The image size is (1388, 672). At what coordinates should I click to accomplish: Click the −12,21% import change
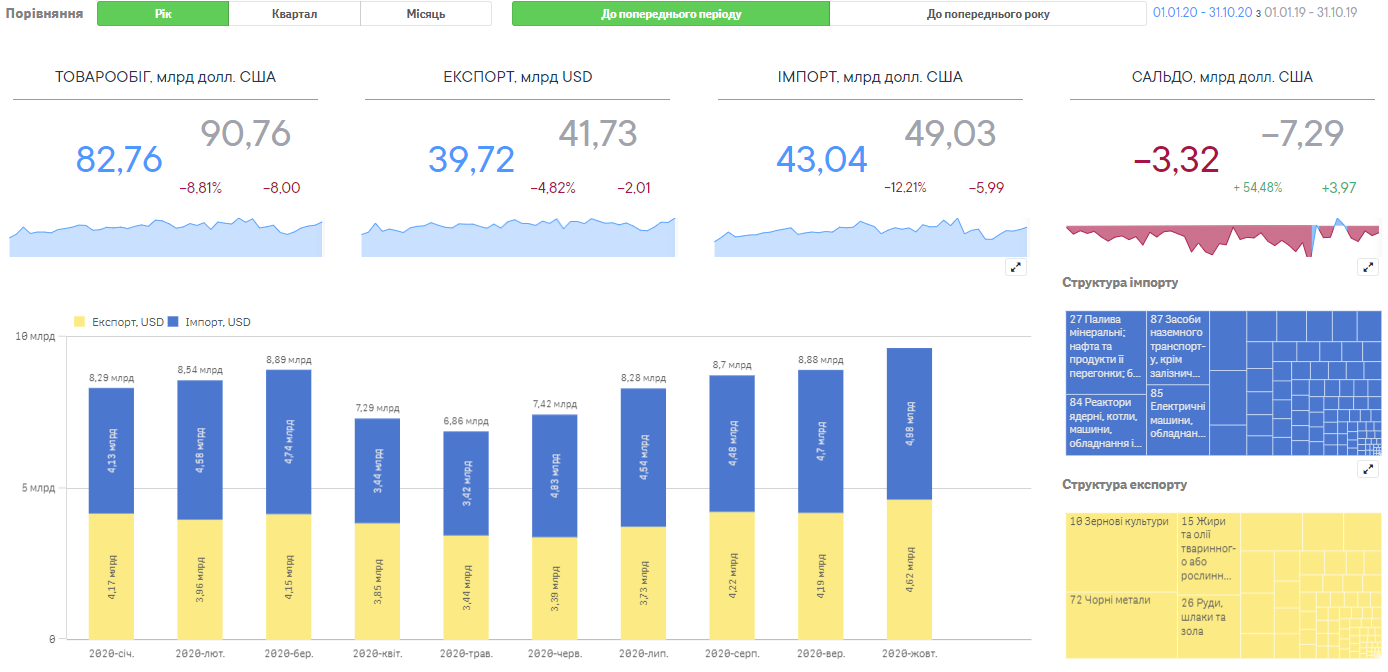(x=906, y=187)
